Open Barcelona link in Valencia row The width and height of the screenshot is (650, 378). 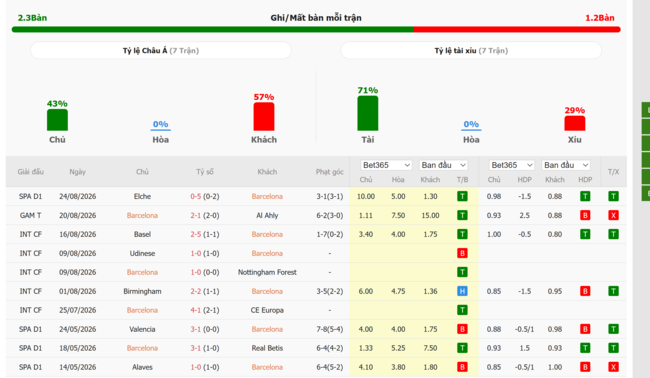pyautogui.click(x=267, y=329)
